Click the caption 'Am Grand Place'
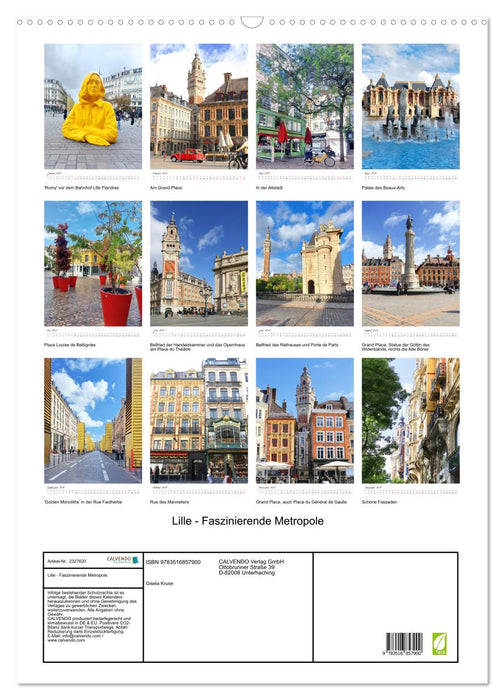Viewport: 504px width, 700px height. [x=166, y=188]
